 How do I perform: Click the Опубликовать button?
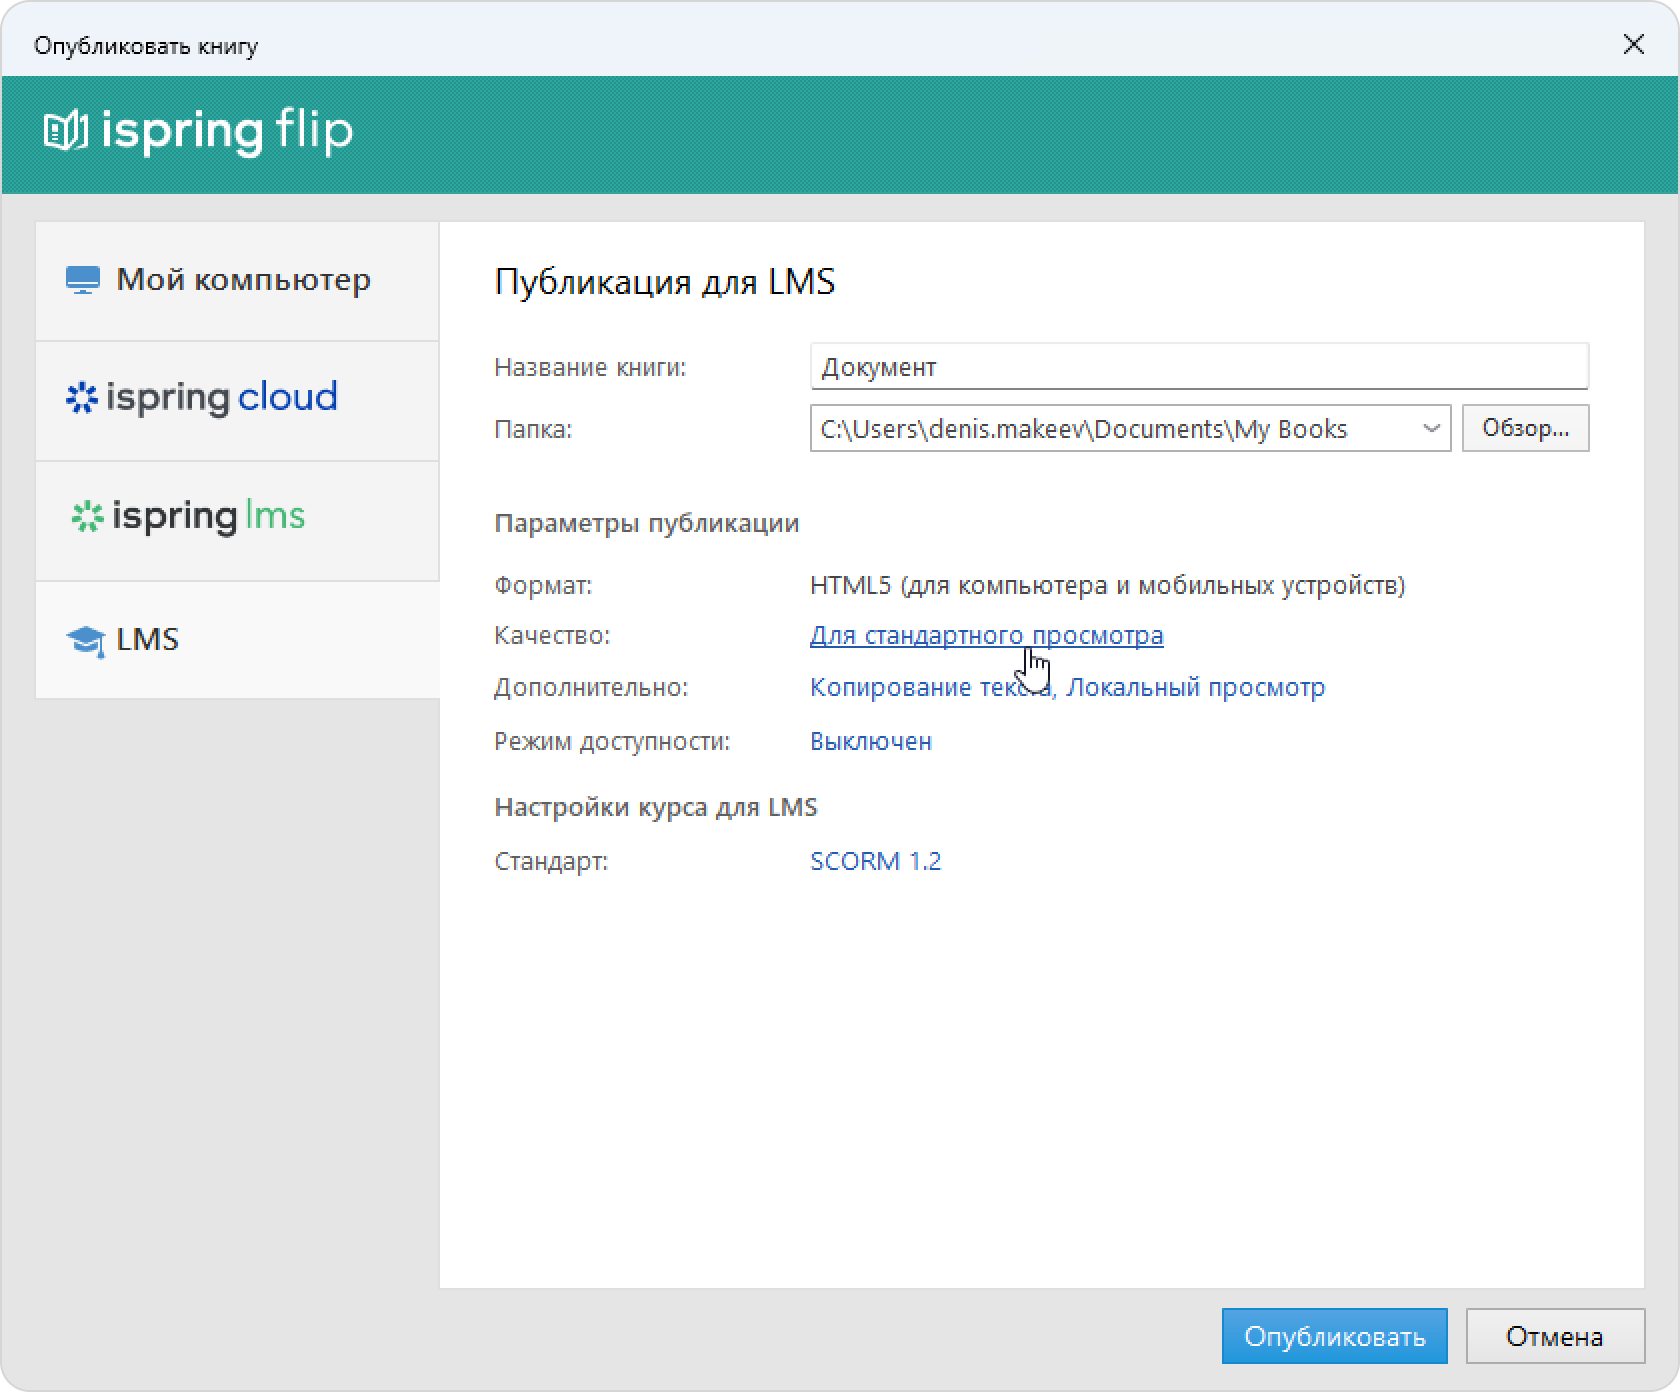tap(1334, 1336)
